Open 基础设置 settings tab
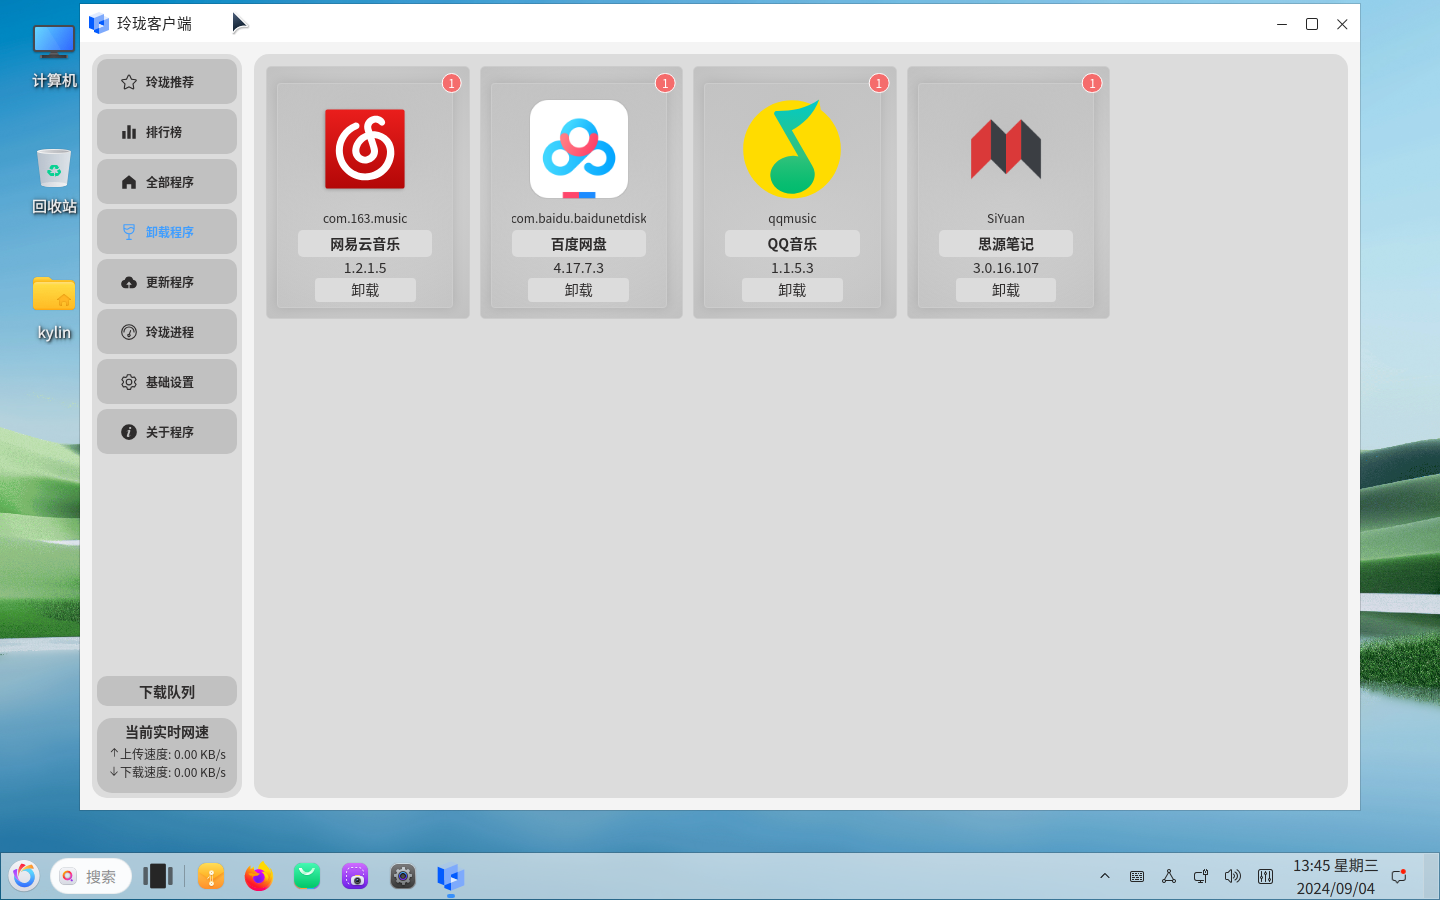Screen dimensions: 1440x900 click(167, 382)
